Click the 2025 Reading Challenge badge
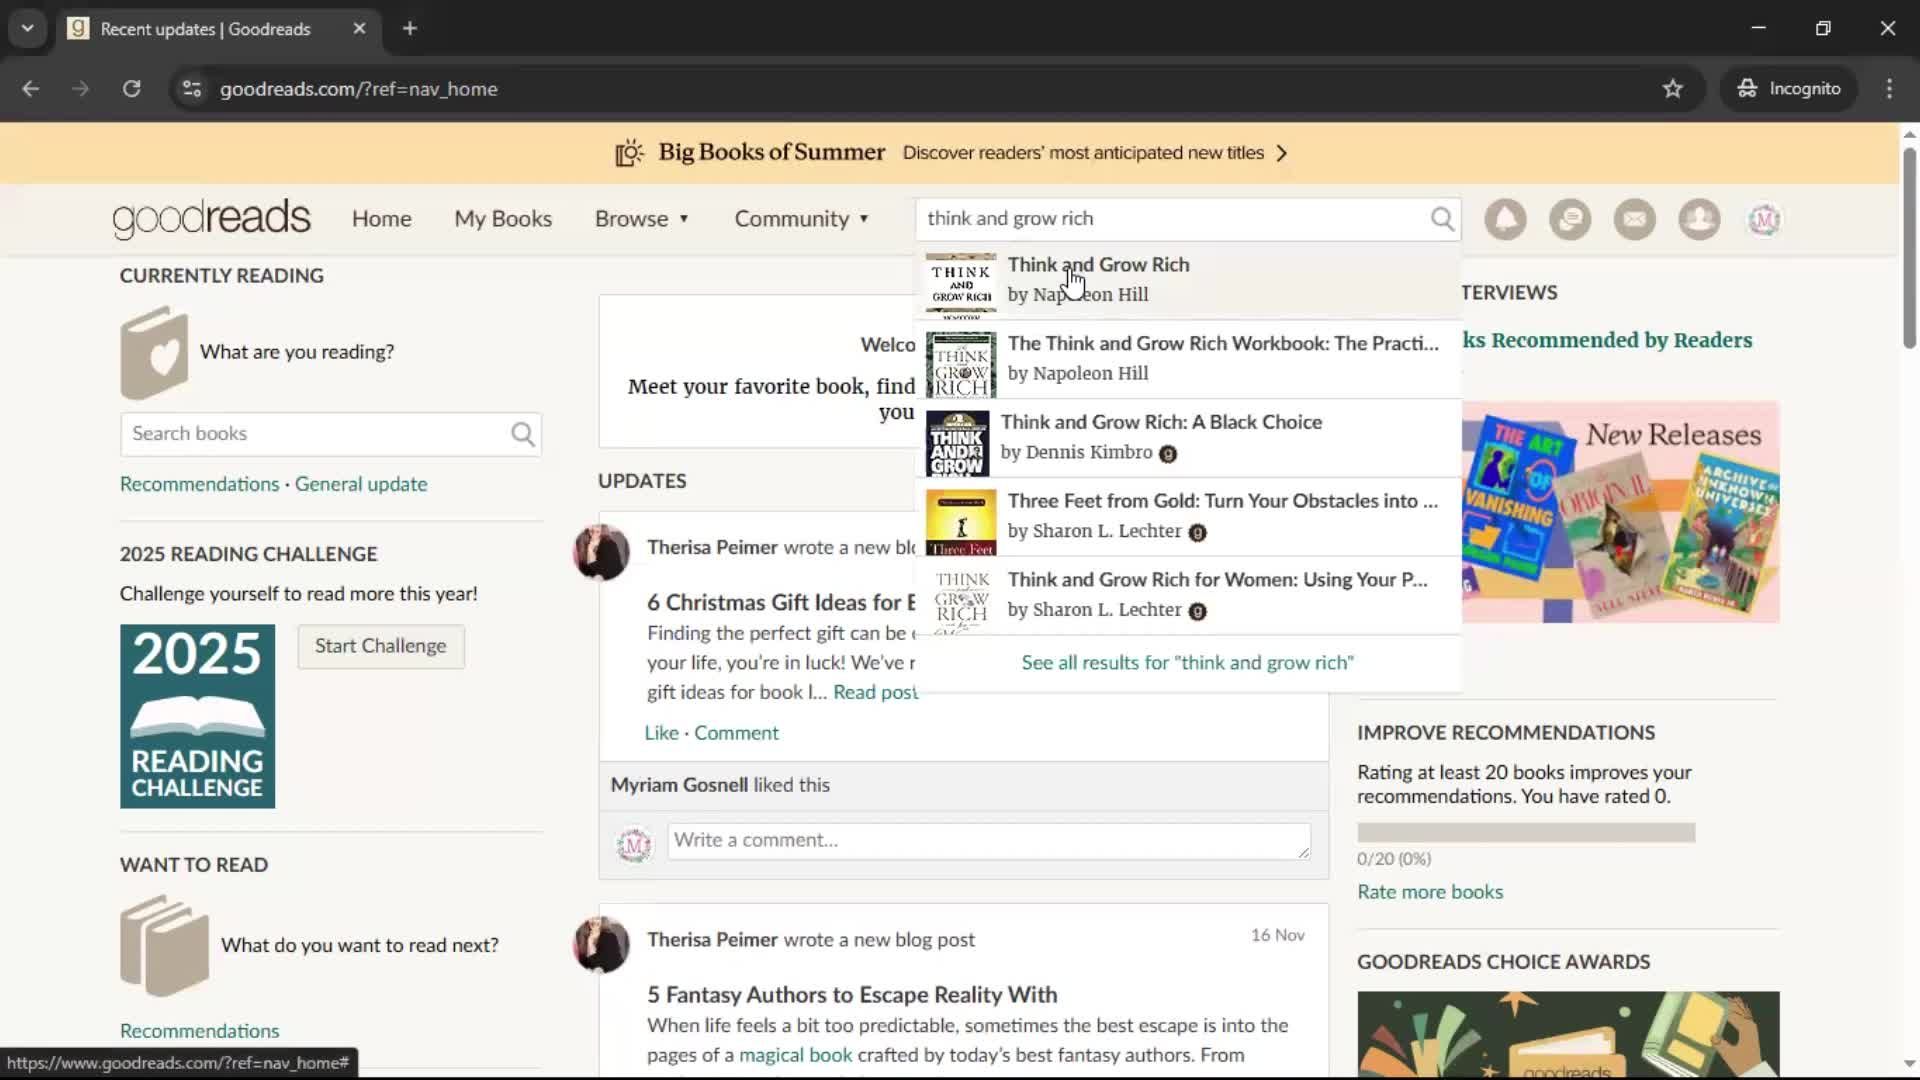Viewport: 1920px width, 1080px height. [x=197, y=716]
